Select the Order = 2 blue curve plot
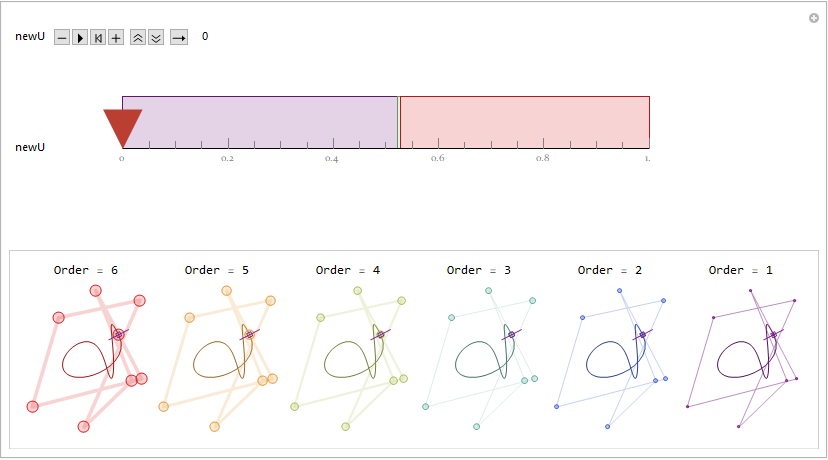Image resolution: width=828 pixels, height=460 pixels. pos(611,359)
